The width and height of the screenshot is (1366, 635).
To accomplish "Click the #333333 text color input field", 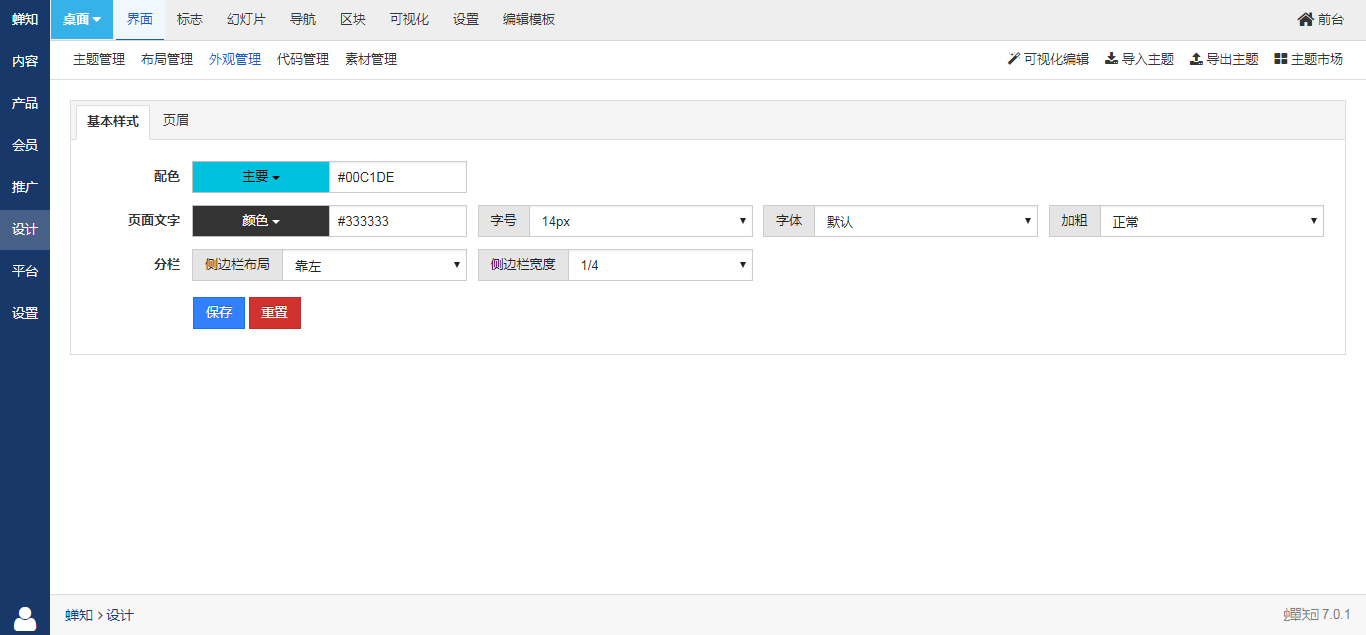I will (397, 221).
